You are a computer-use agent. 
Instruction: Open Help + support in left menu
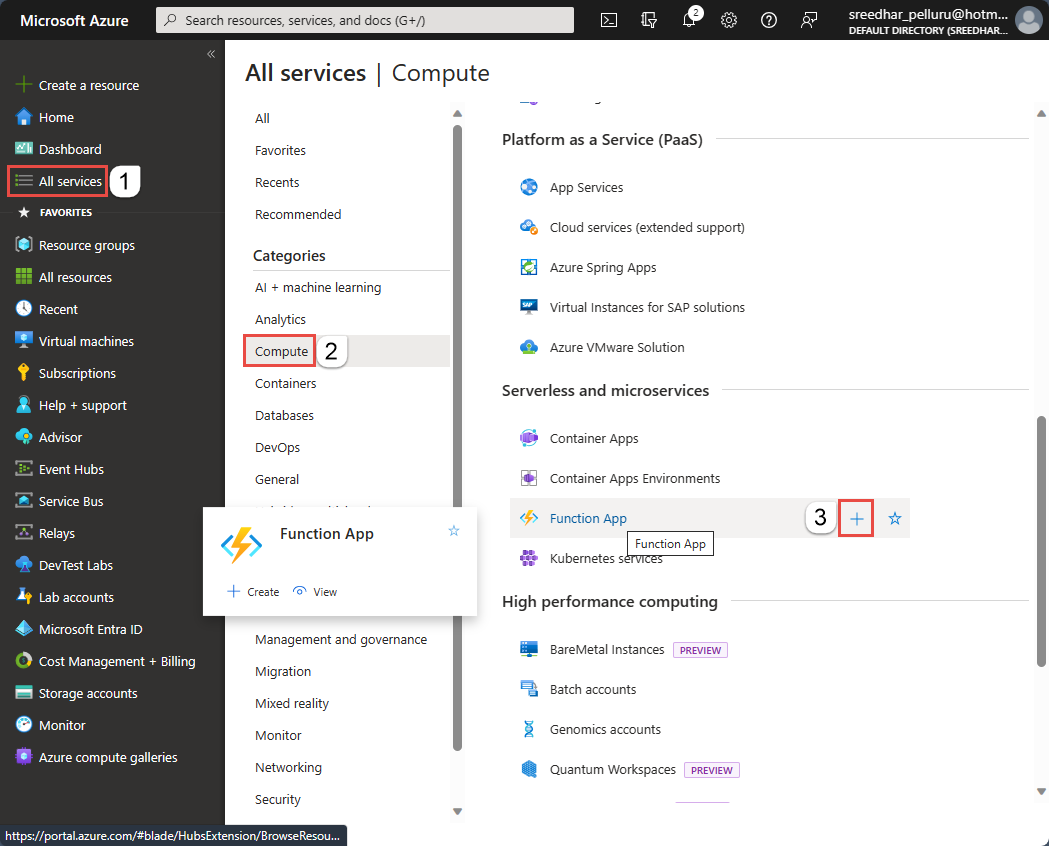(82, 405)
